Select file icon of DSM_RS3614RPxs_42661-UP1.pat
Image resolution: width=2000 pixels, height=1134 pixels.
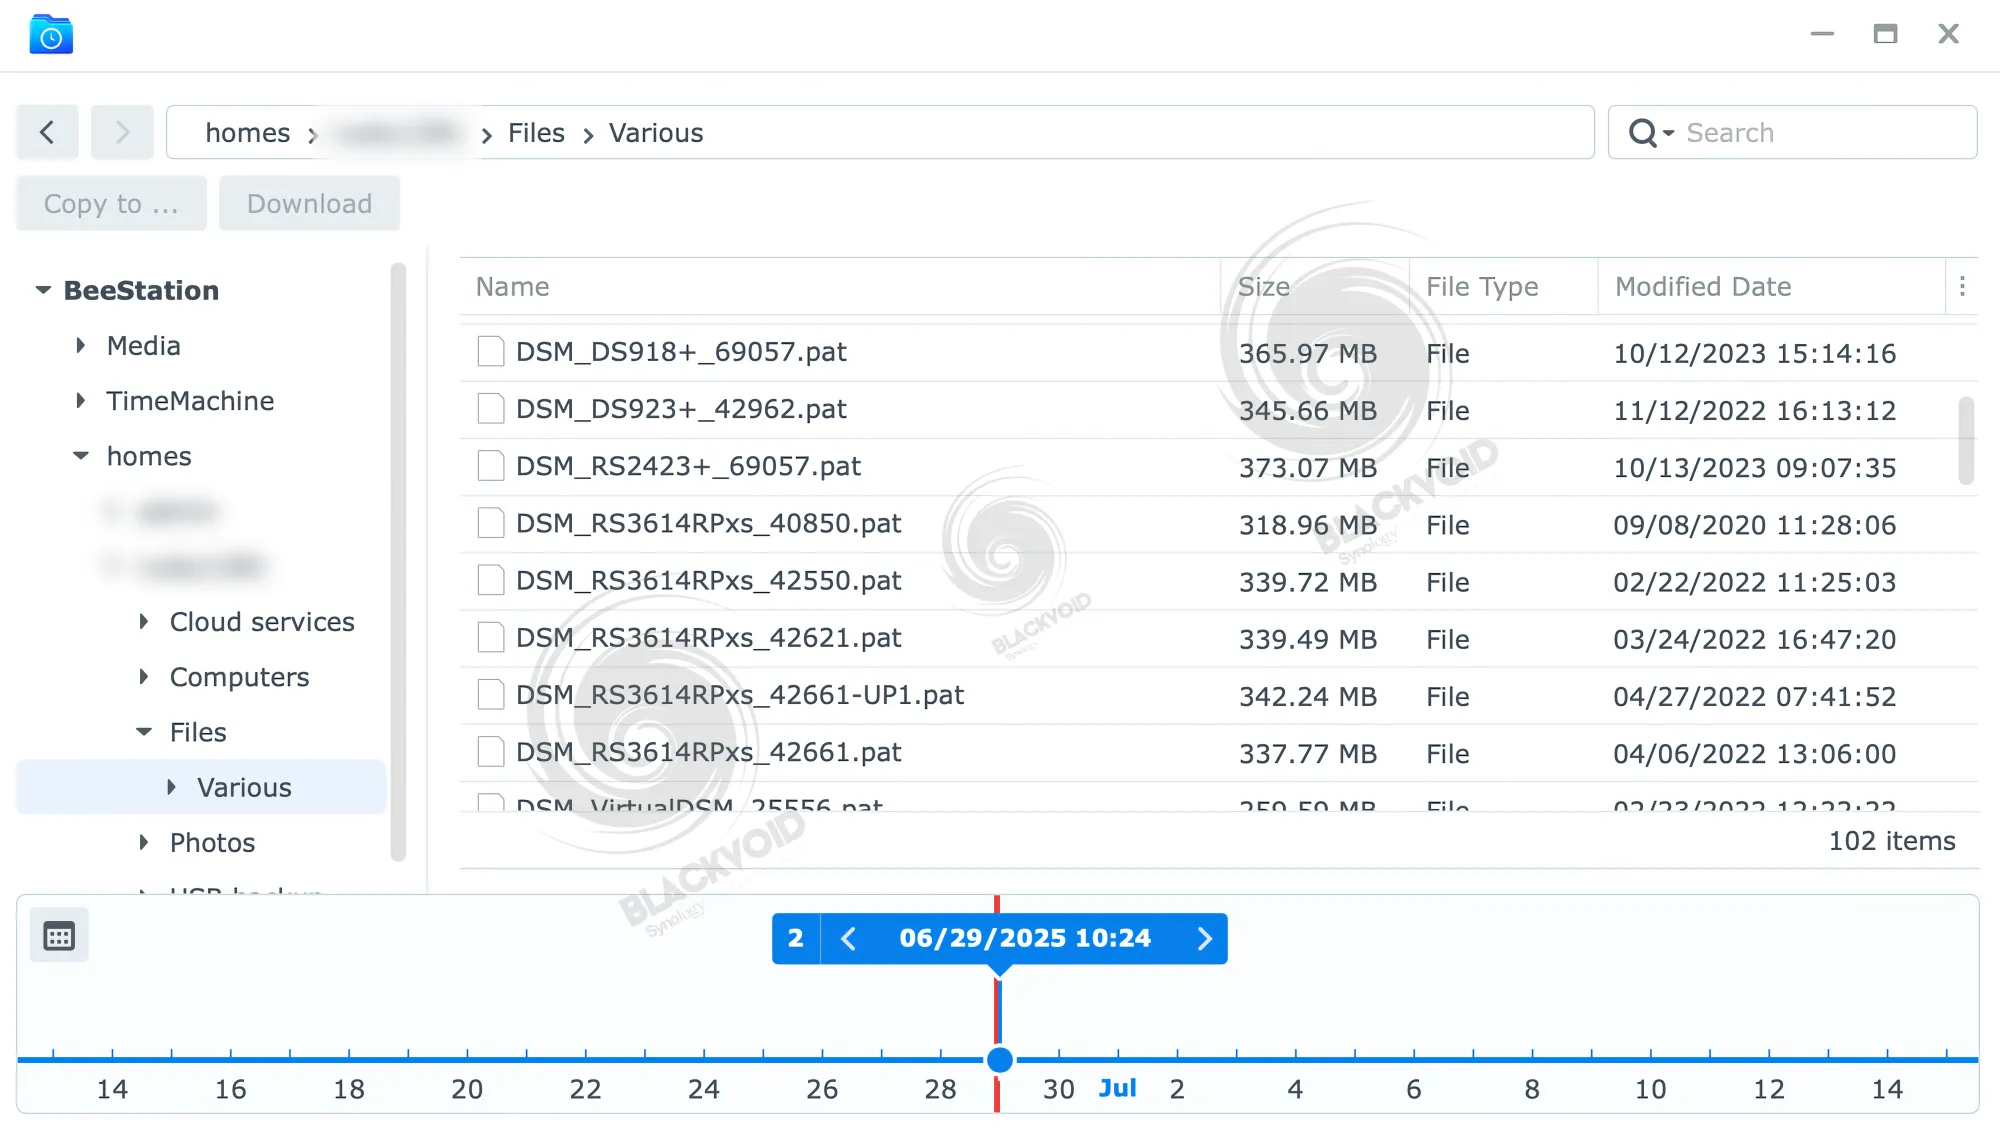click(490, 694)
